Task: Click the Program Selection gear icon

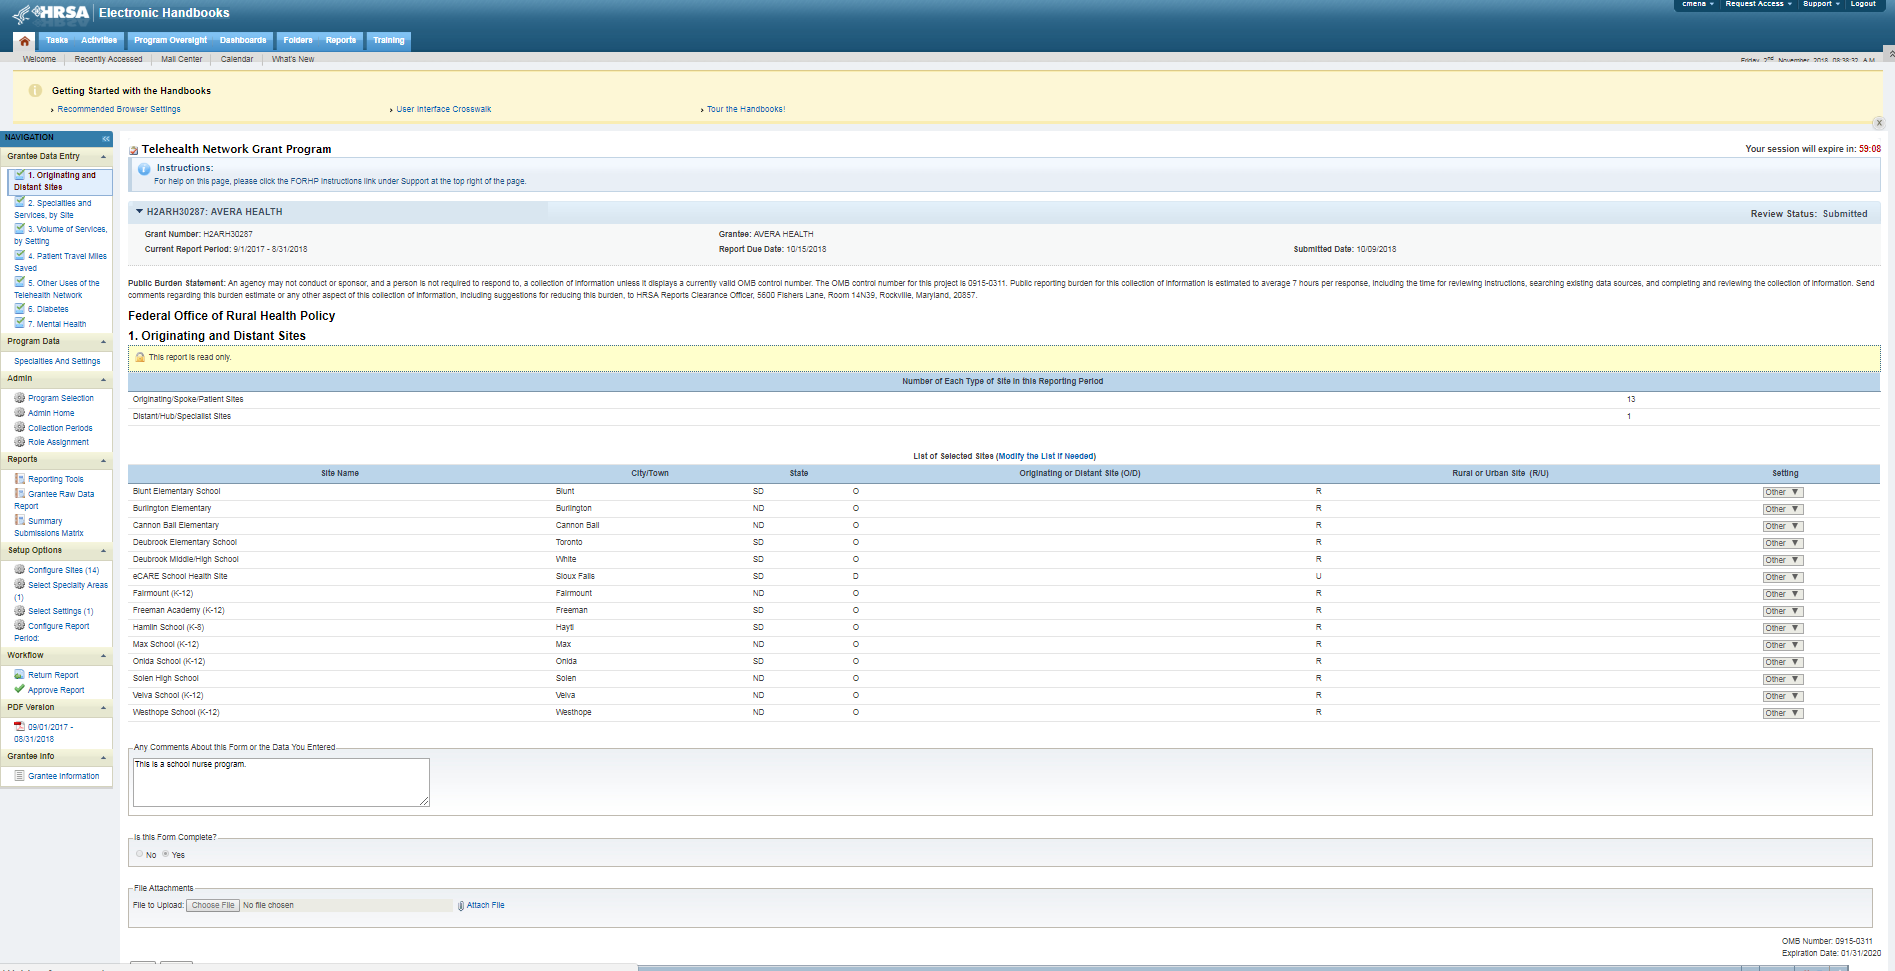Action: pyautogui.click(x=19, y=398)
